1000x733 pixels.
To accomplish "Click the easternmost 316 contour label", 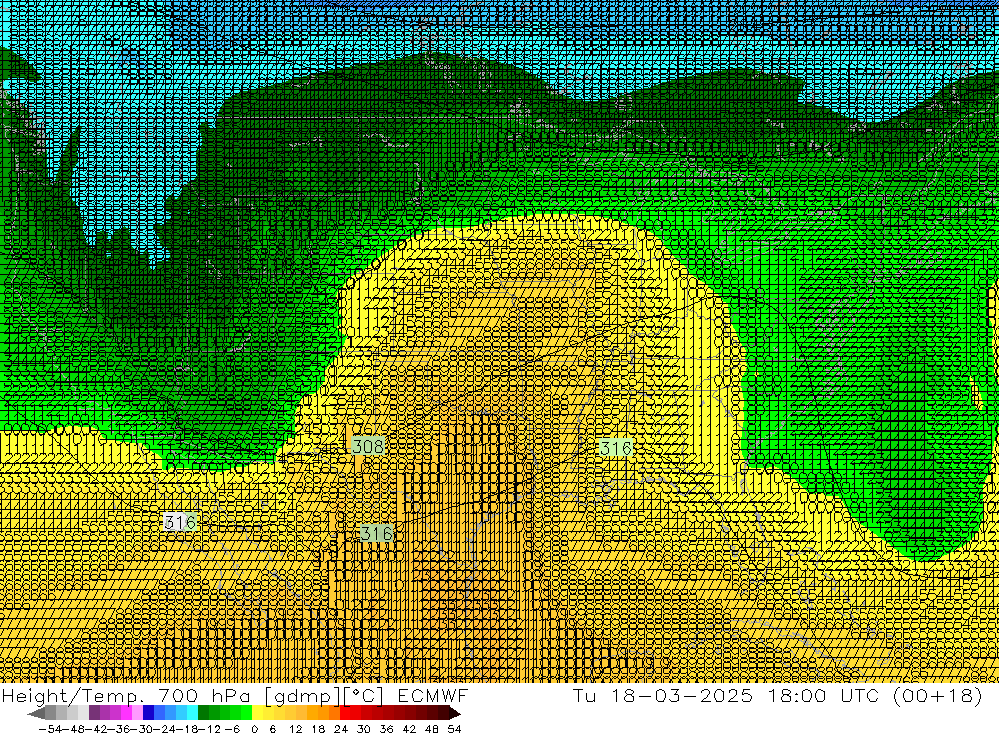I will 615,448.
